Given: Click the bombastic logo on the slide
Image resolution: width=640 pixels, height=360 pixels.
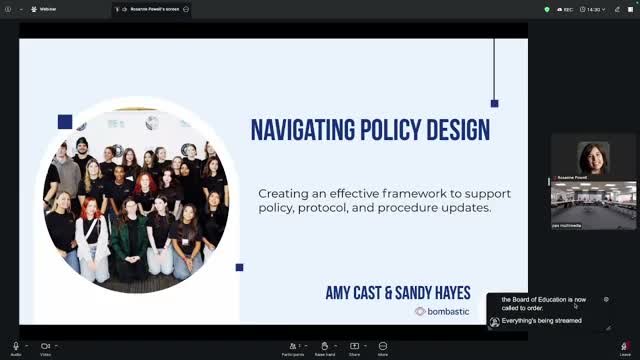Looking at the screenshot, I should (442, 311).
